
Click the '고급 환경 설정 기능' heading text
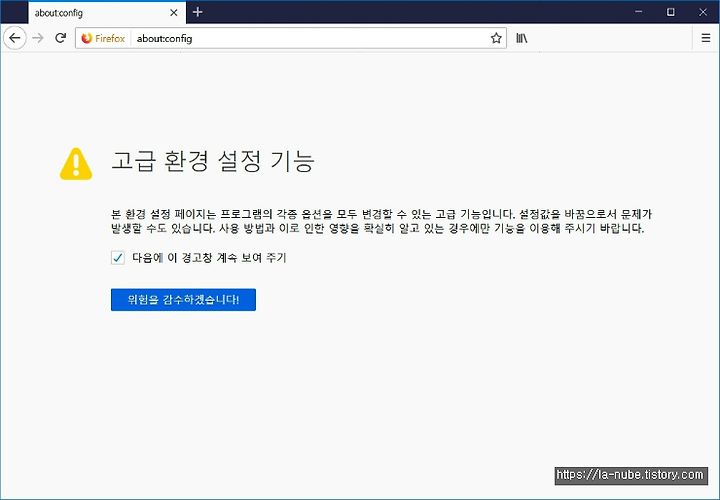[x=213, y=161]
